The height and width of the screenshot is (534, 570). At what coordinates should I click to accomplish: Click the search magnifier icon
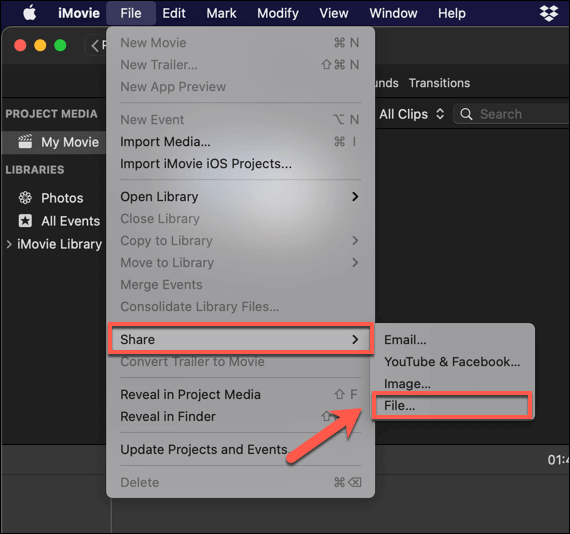click(466, 114)
